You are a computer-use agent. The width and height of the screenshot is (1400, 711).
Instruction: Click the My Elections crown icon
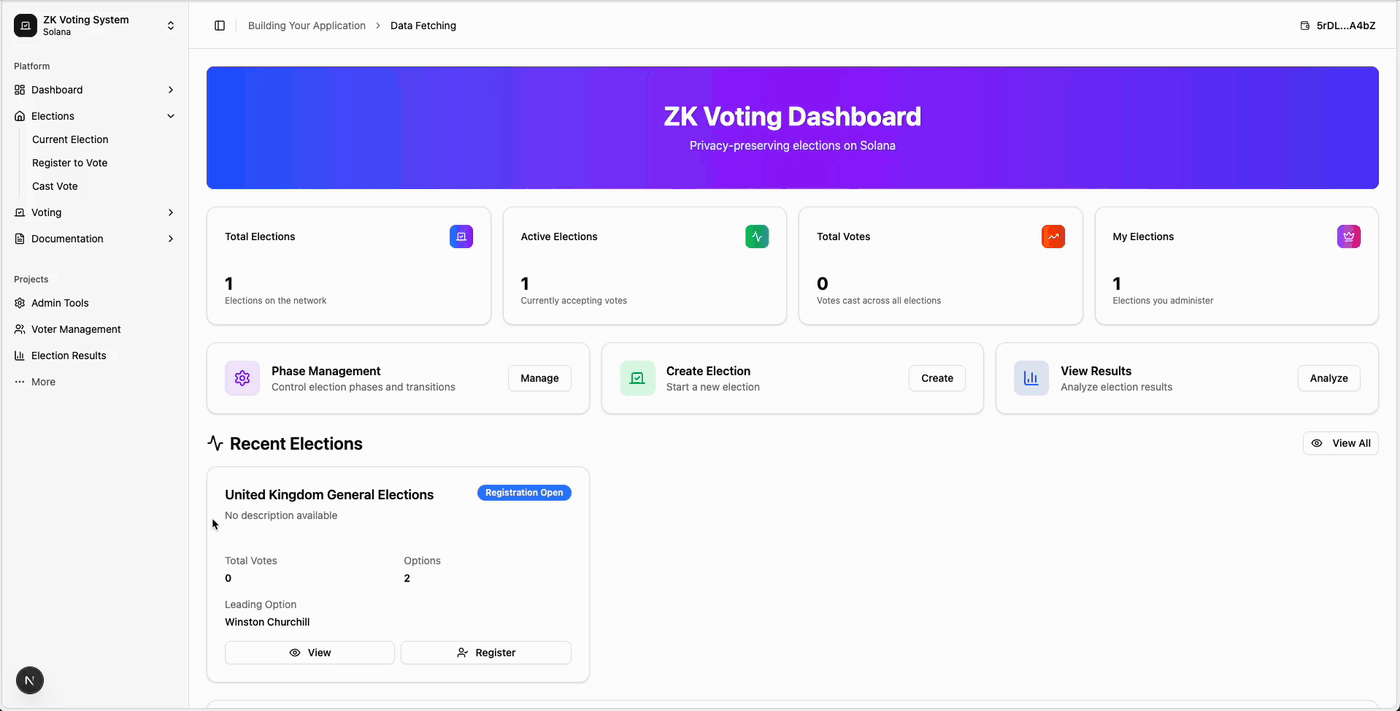point(1349,237)
